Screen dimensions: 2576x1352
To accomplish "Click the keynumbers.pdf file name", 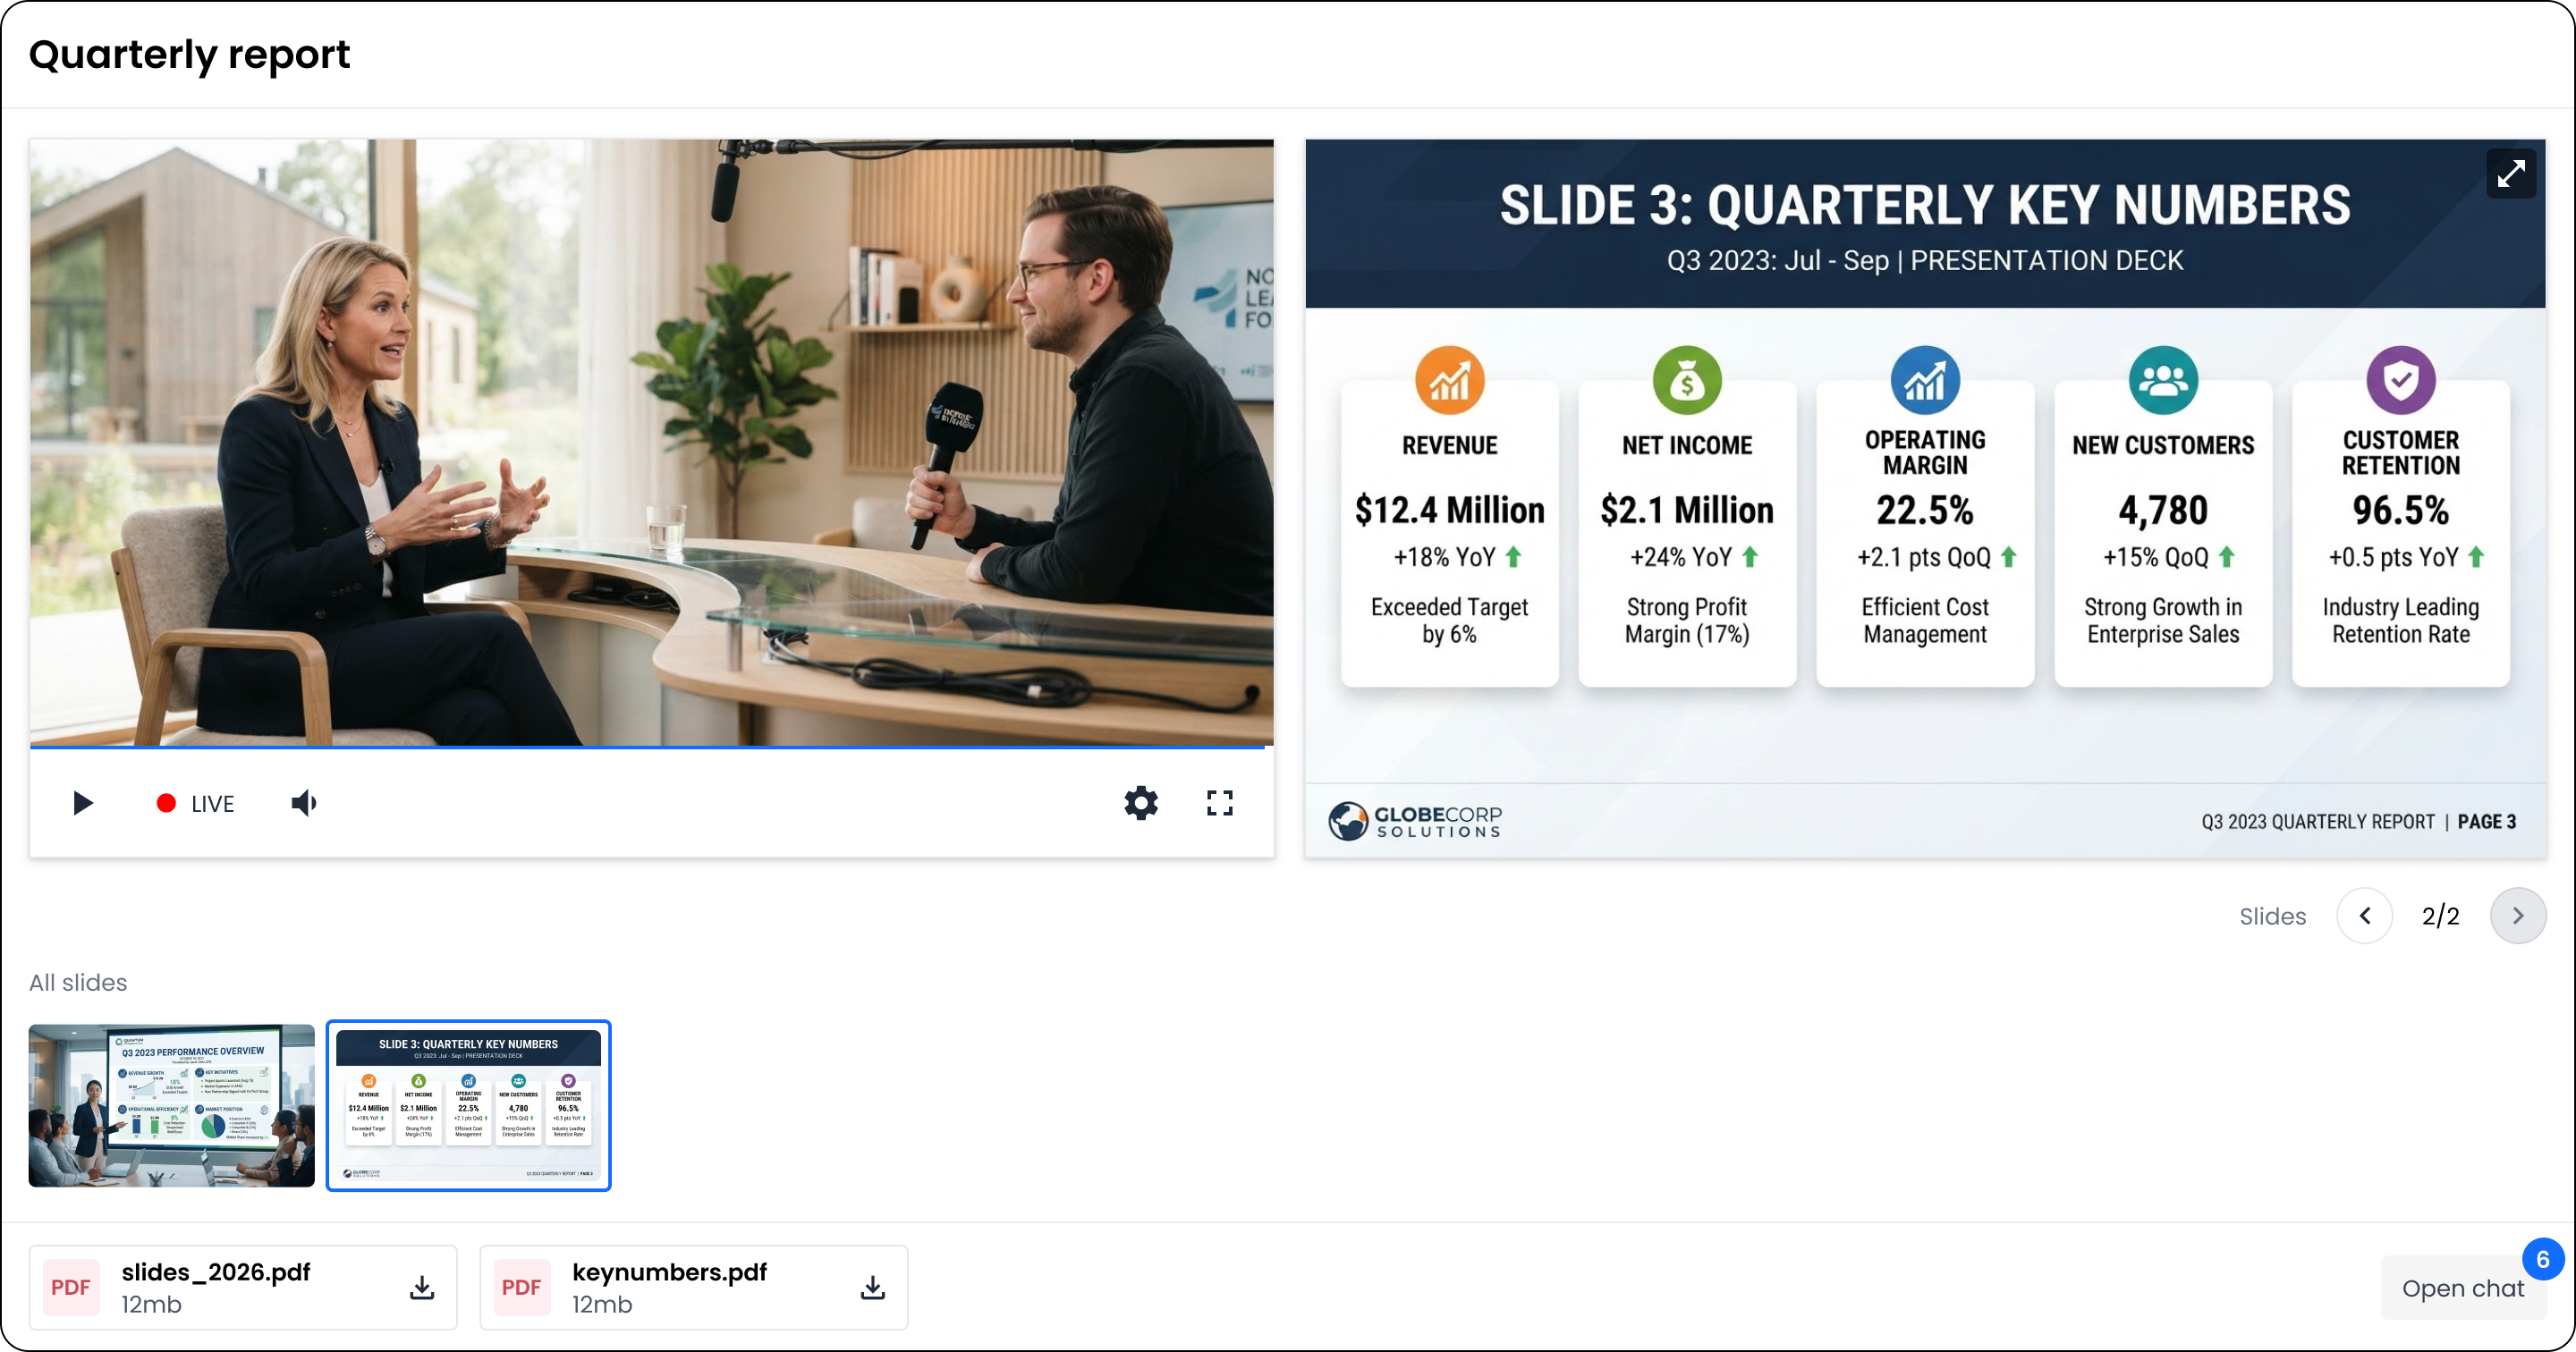I will click(x=670, y=1272).
